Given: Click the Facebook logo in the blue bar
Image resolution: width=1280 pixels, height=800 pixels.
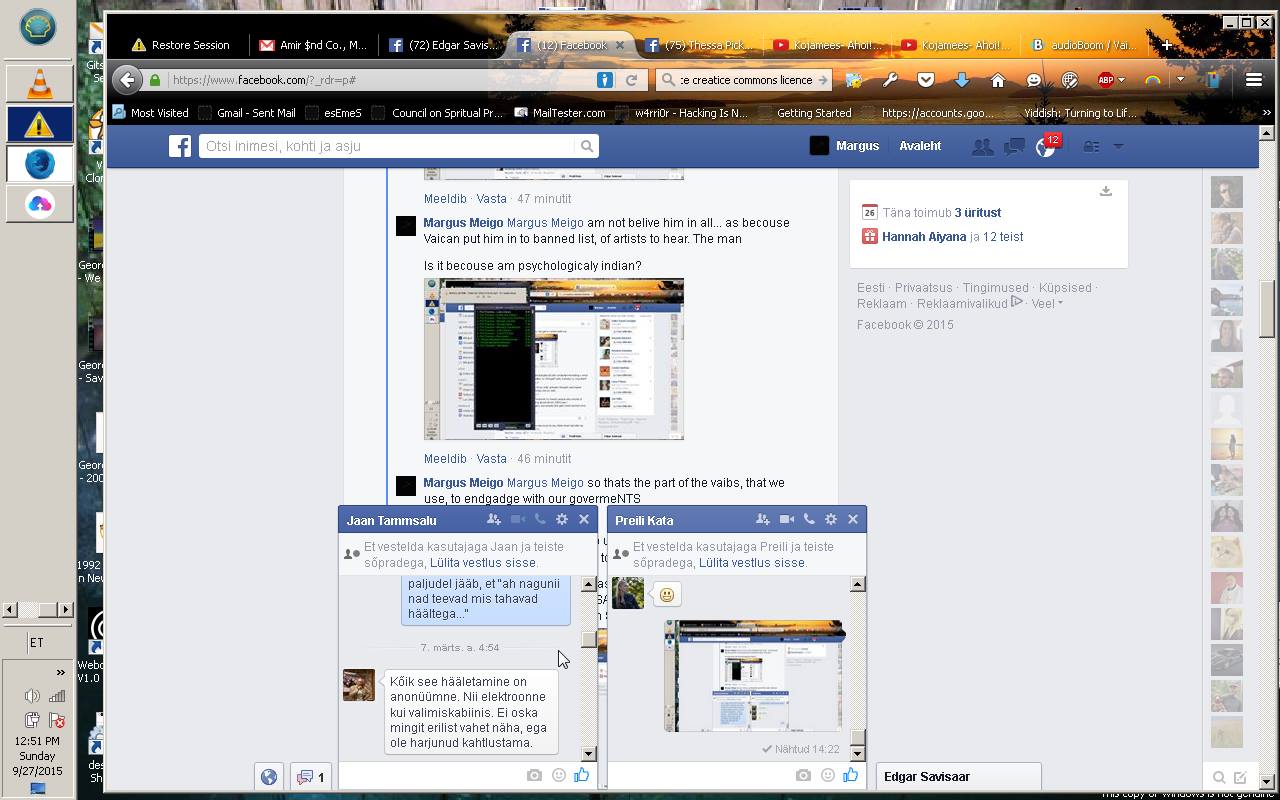Looking at the screenshot, I should pos(179,146).
